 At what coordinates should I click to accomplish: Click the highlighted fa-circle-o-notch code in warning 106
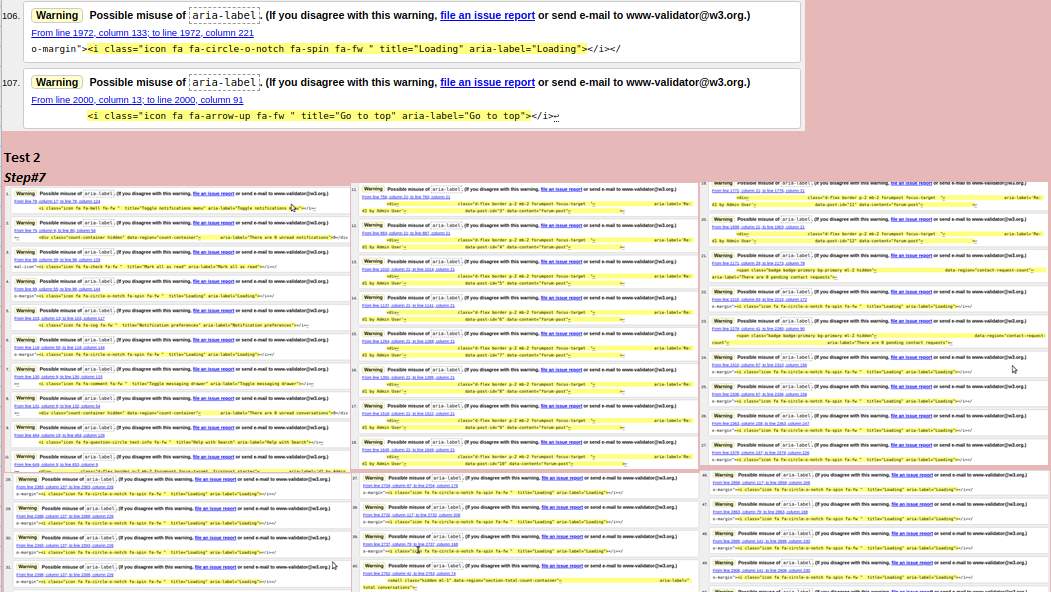point(337,49)
